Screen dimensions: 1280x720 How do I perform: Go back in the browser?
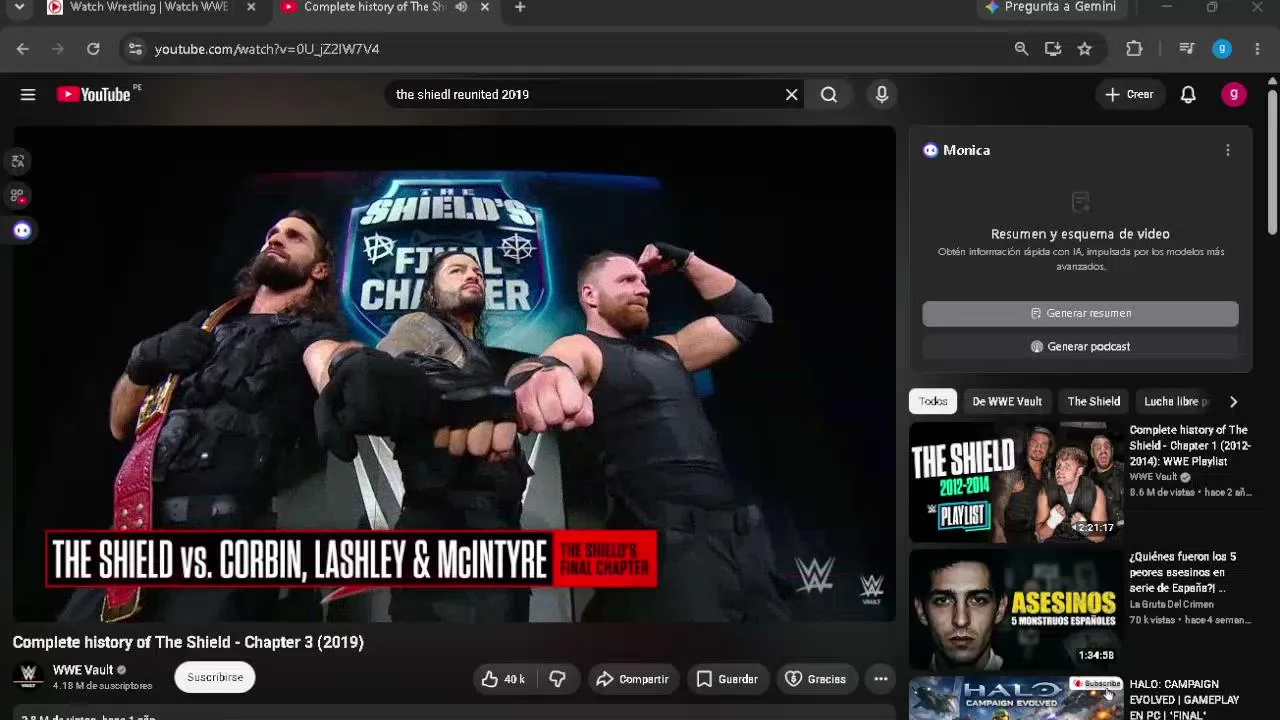[23, 49]
